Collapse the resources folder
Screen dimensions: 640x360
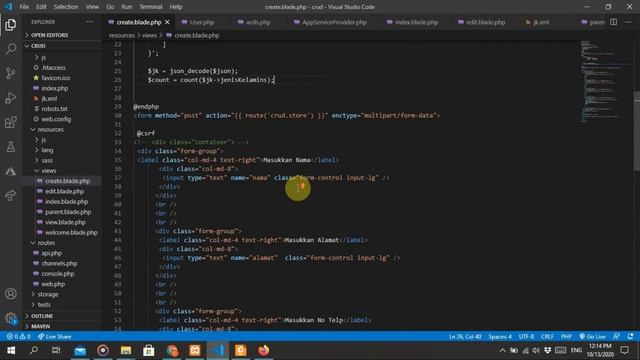[50, 129]
